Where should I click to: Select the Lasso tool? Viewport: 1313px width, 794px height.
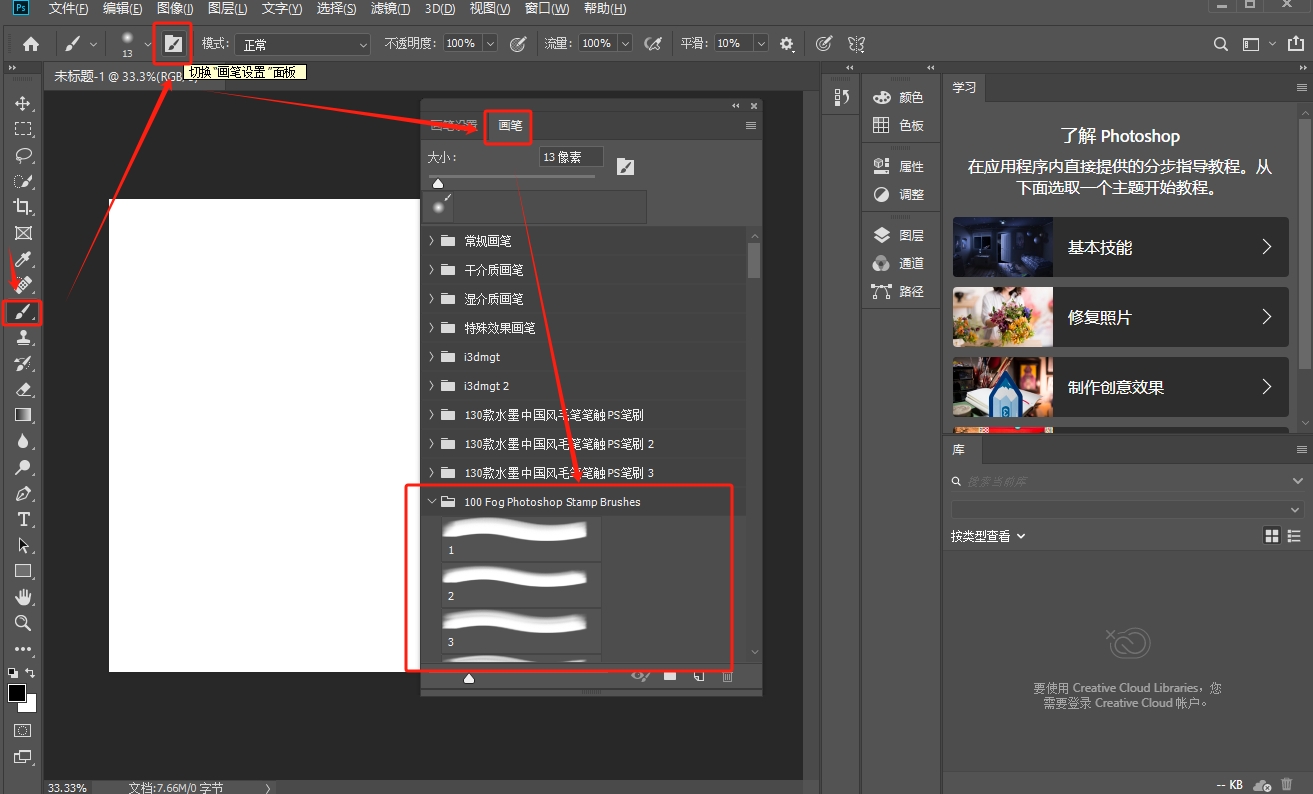pos(23,155)
